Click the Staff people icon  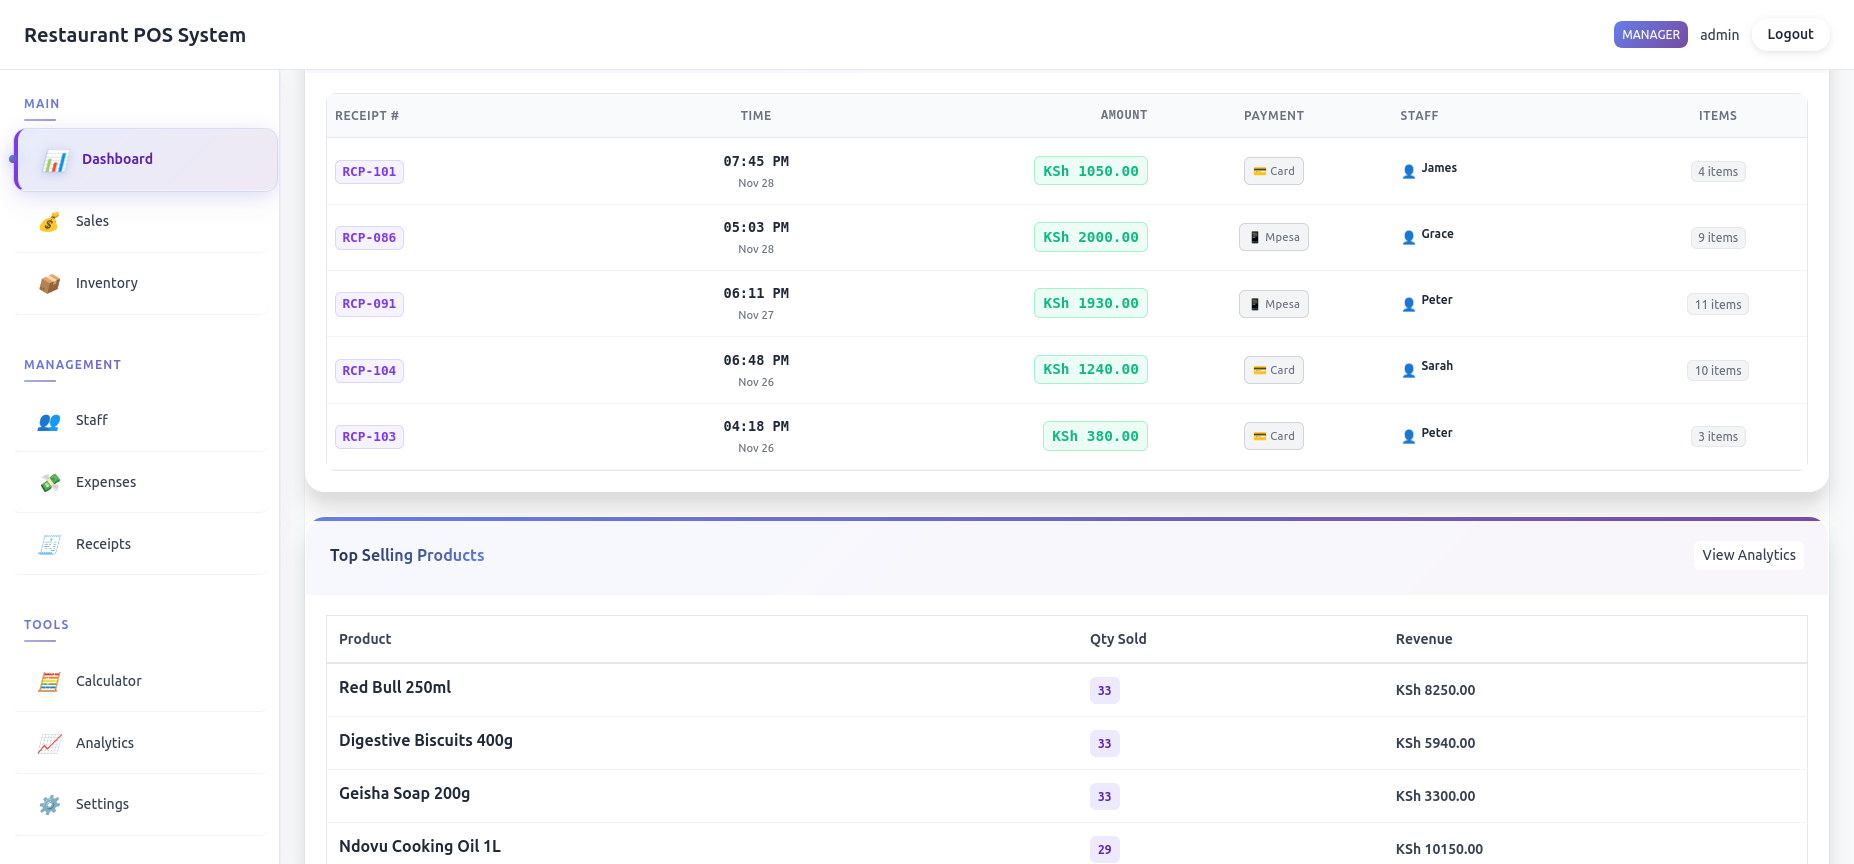49,421
